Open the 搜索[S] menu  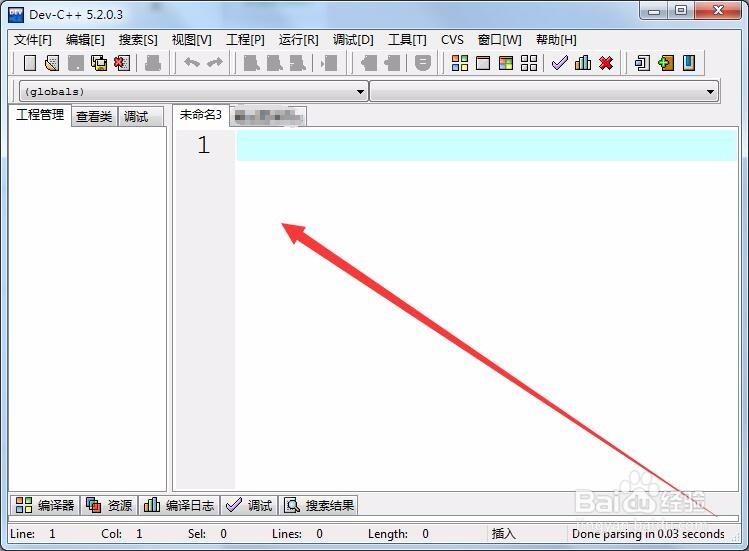coord(138,40)
